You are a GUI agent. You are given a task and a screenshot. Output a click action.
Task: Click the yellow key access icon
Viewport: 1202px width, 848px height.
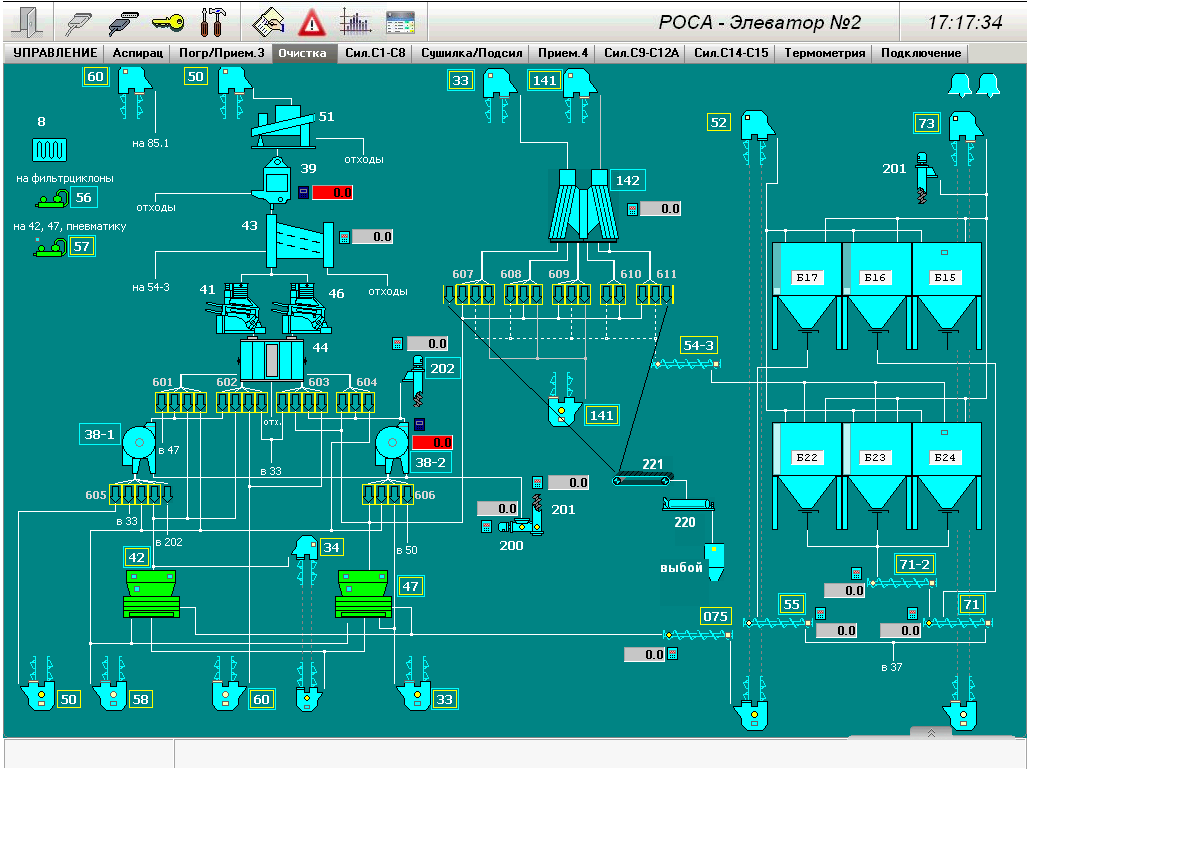pos(168,21)
